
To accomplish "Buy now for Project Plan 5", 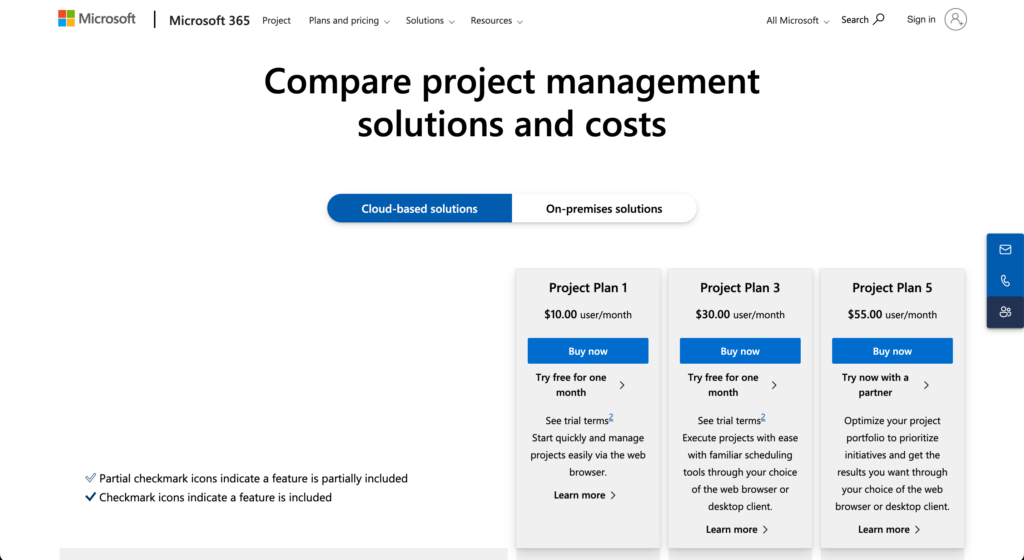I will tap(892, 350).
